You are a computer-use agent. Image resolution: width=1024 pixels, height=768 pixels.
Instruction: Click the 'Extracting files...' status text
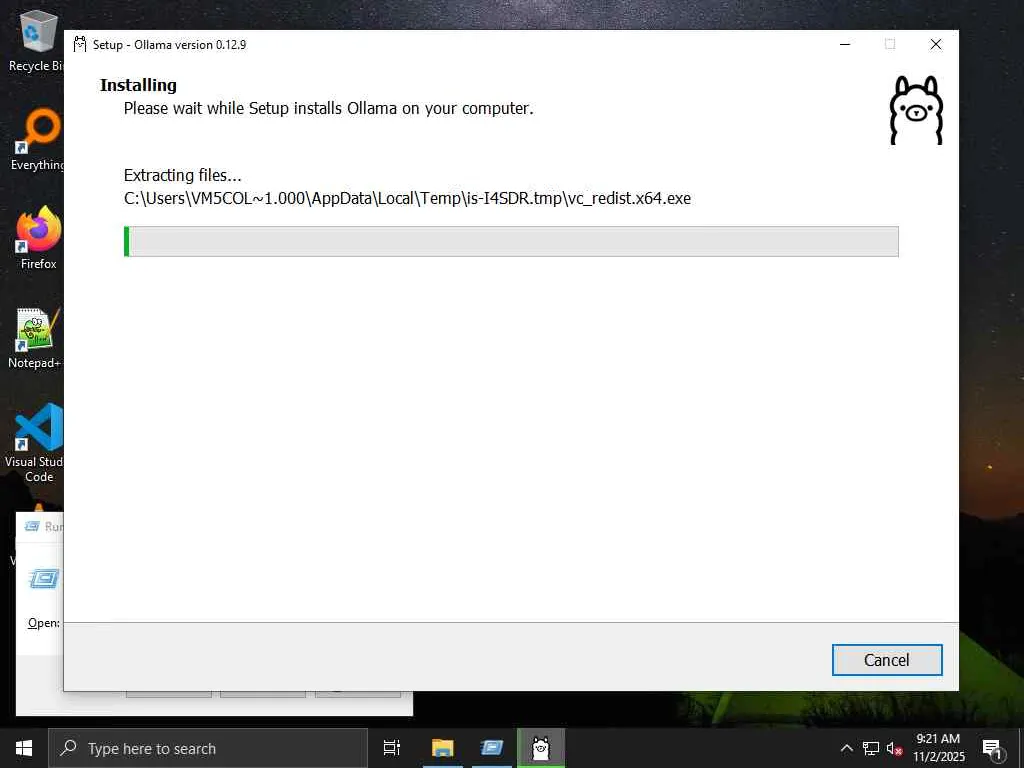(182, 175)
